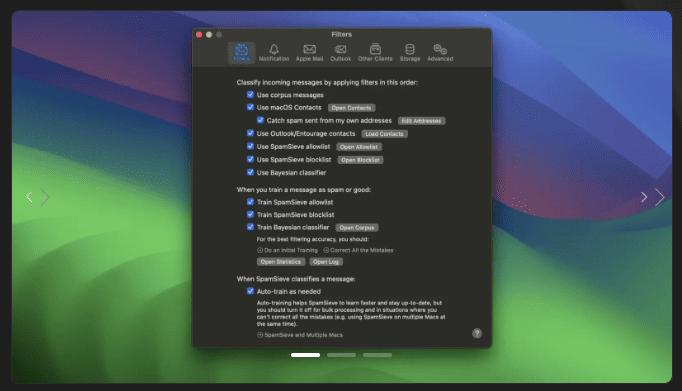Switch to the Apple Mail pane
This screenshot has width=682, height=391.
309,53
